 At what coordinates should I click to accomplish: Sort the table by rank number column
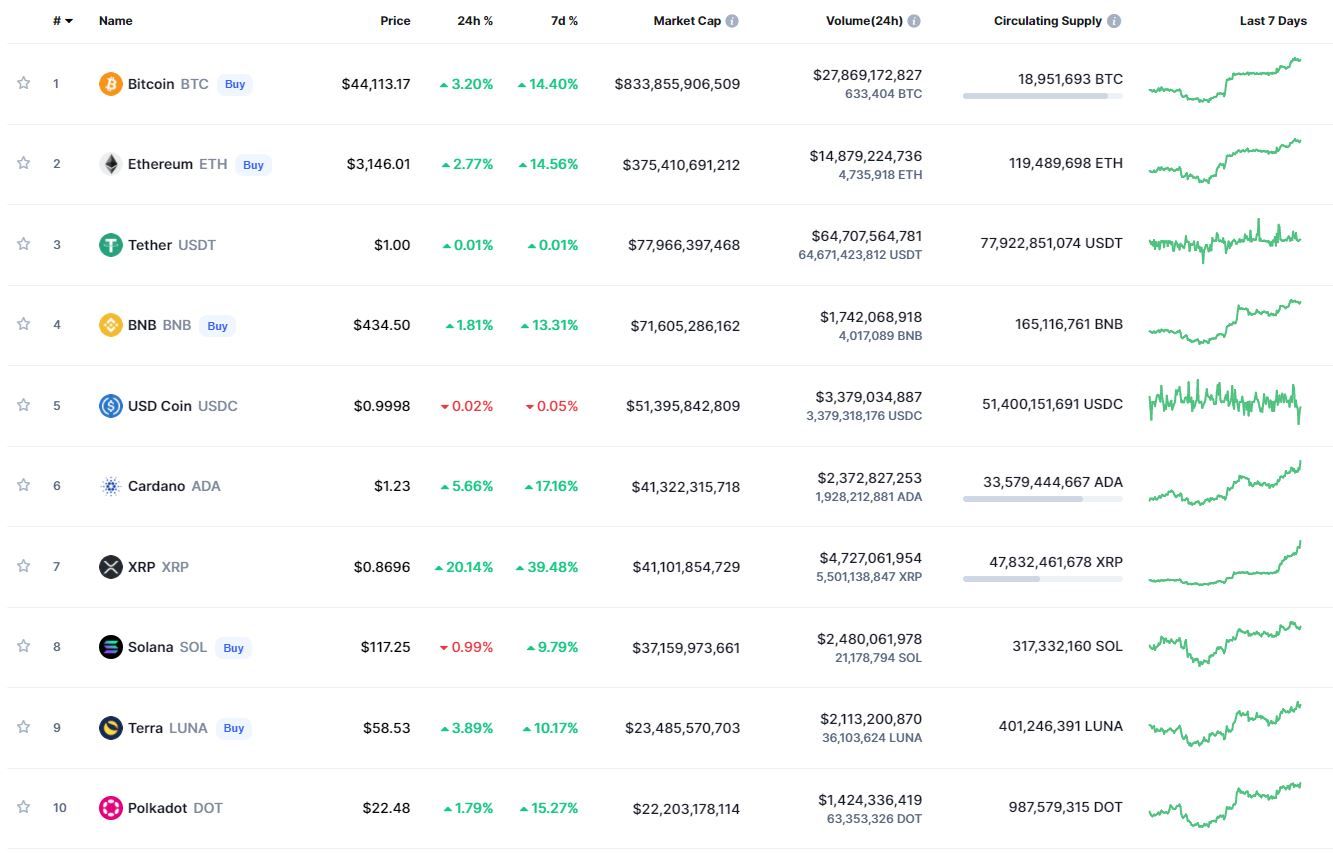pyautogui.click(x=62, y=21)
